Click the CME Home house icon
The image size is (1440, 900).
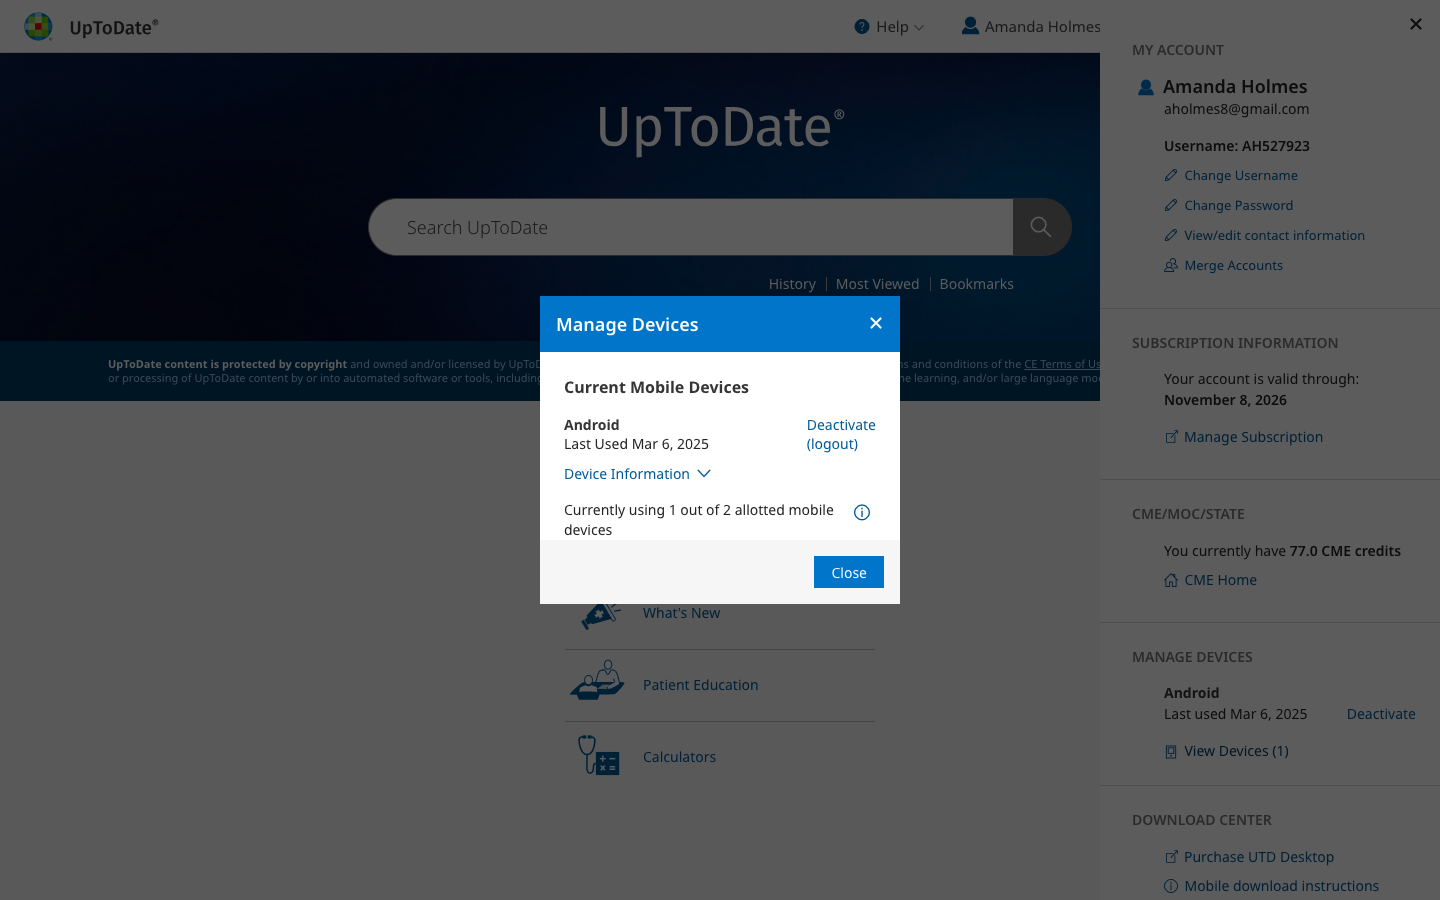[x=1171, y=580]
